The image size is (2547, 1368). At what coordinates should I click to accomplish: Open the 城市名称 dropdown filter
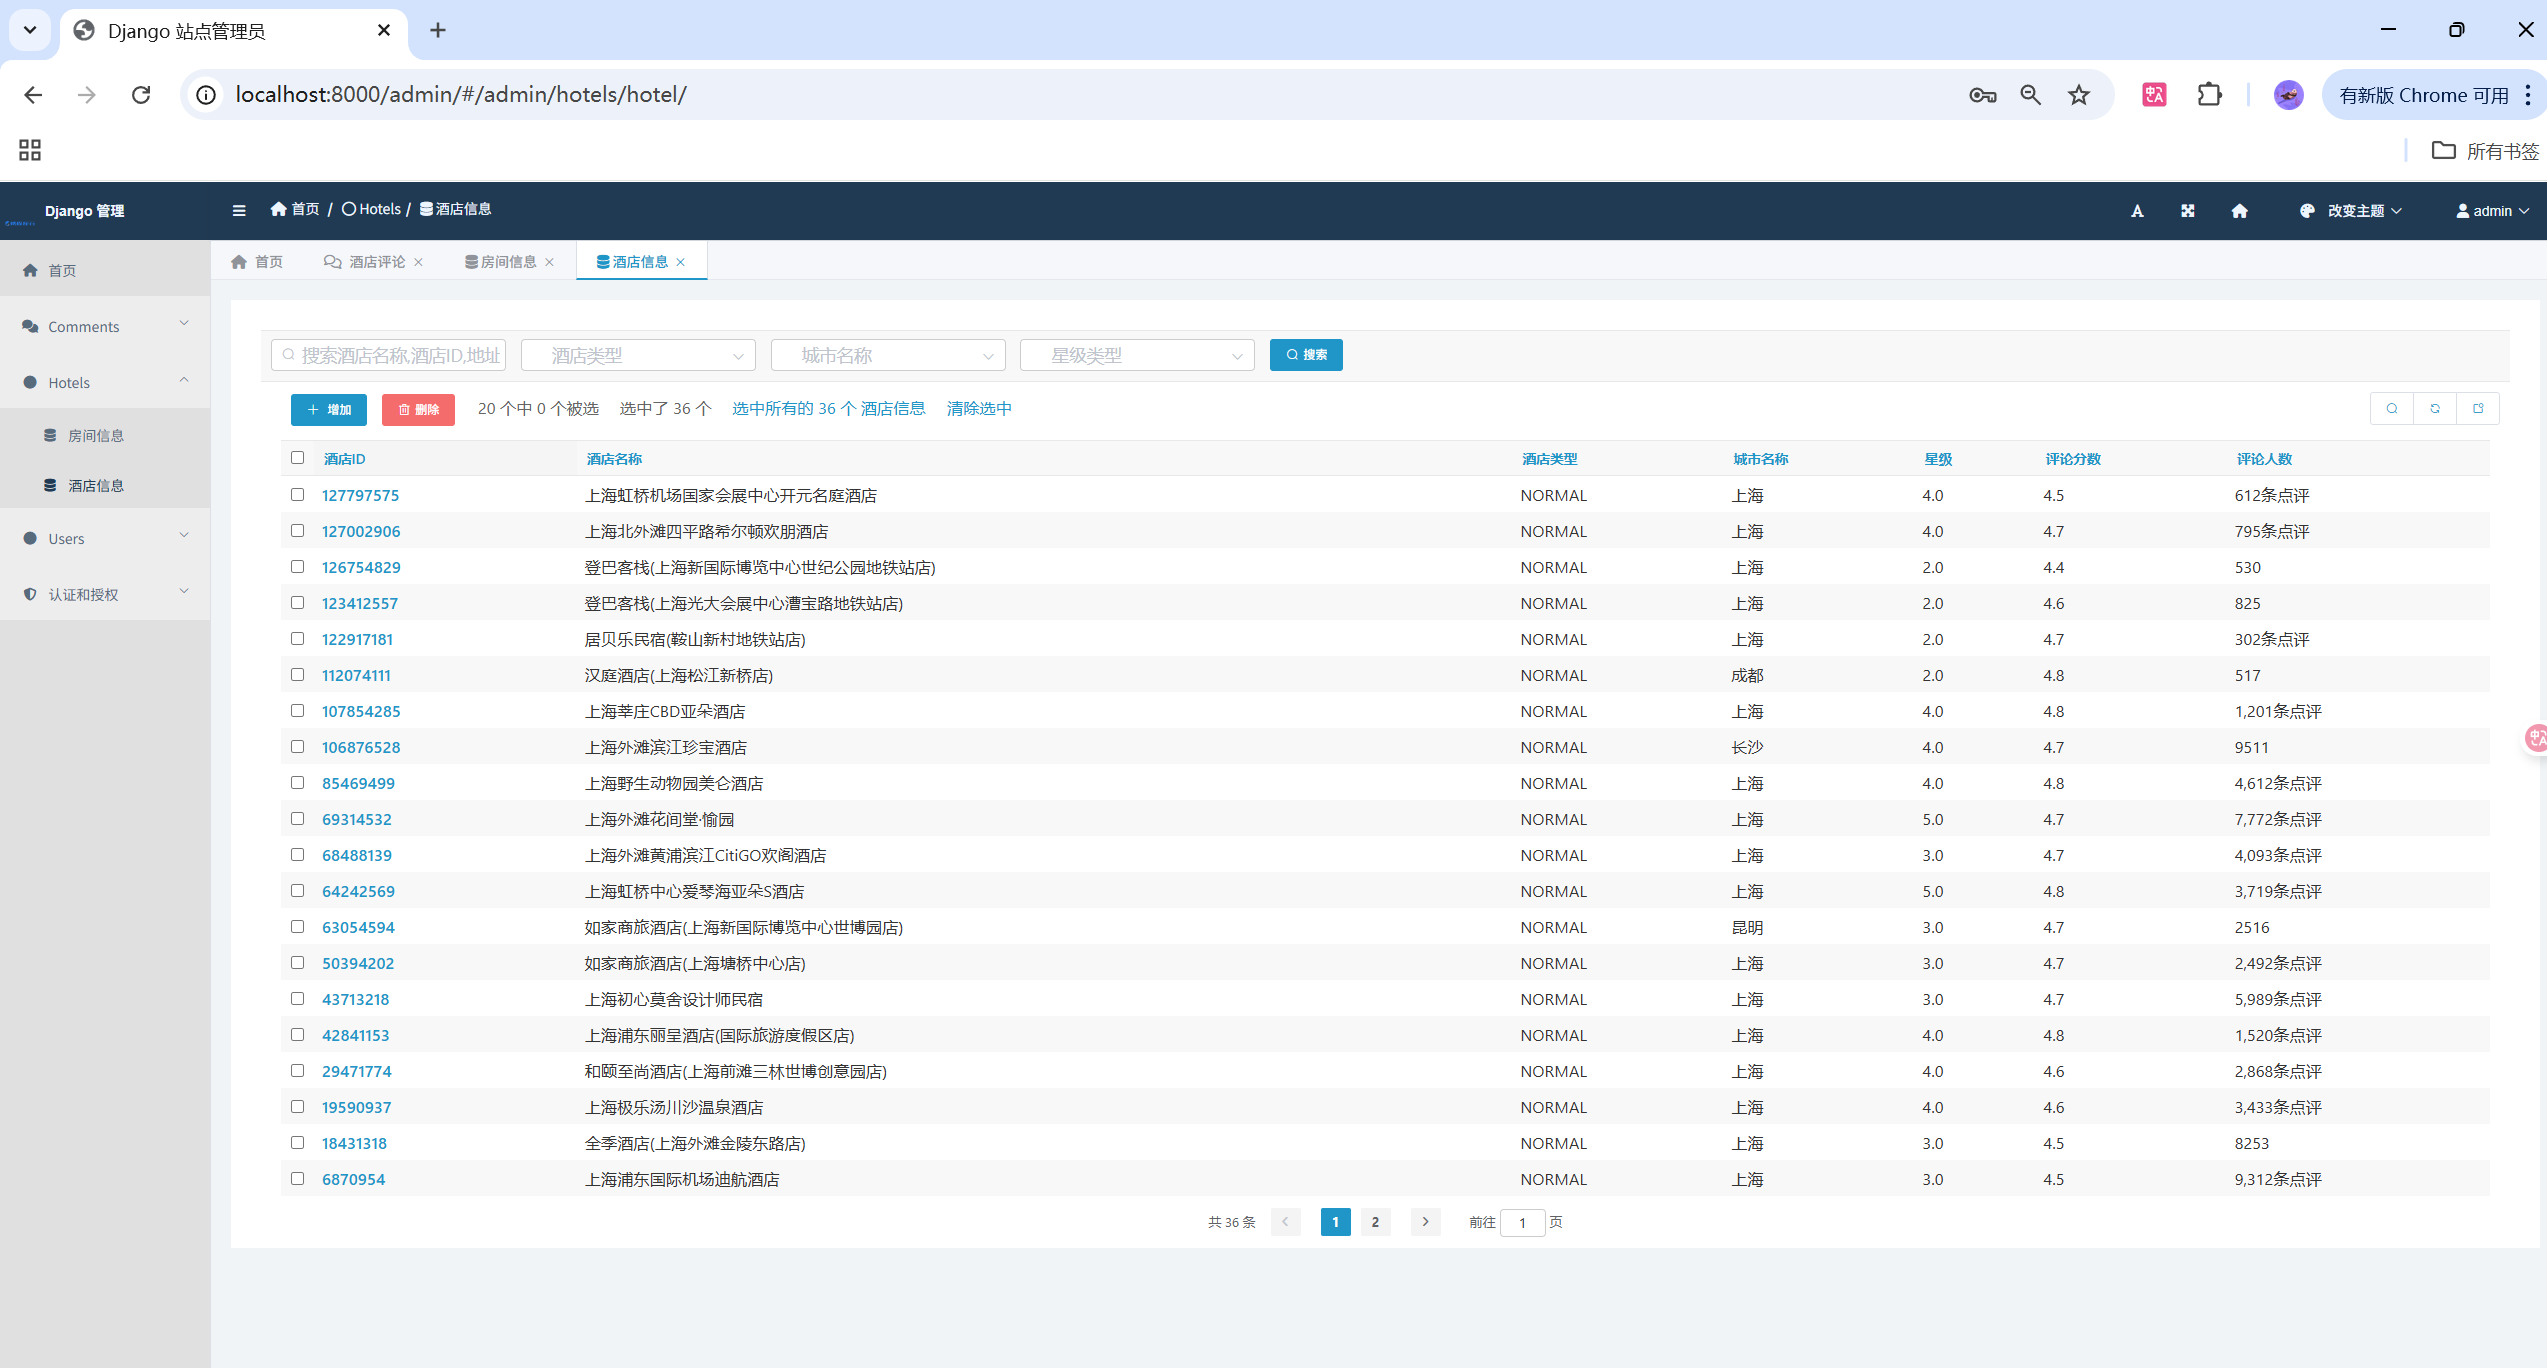coord(888,355)
